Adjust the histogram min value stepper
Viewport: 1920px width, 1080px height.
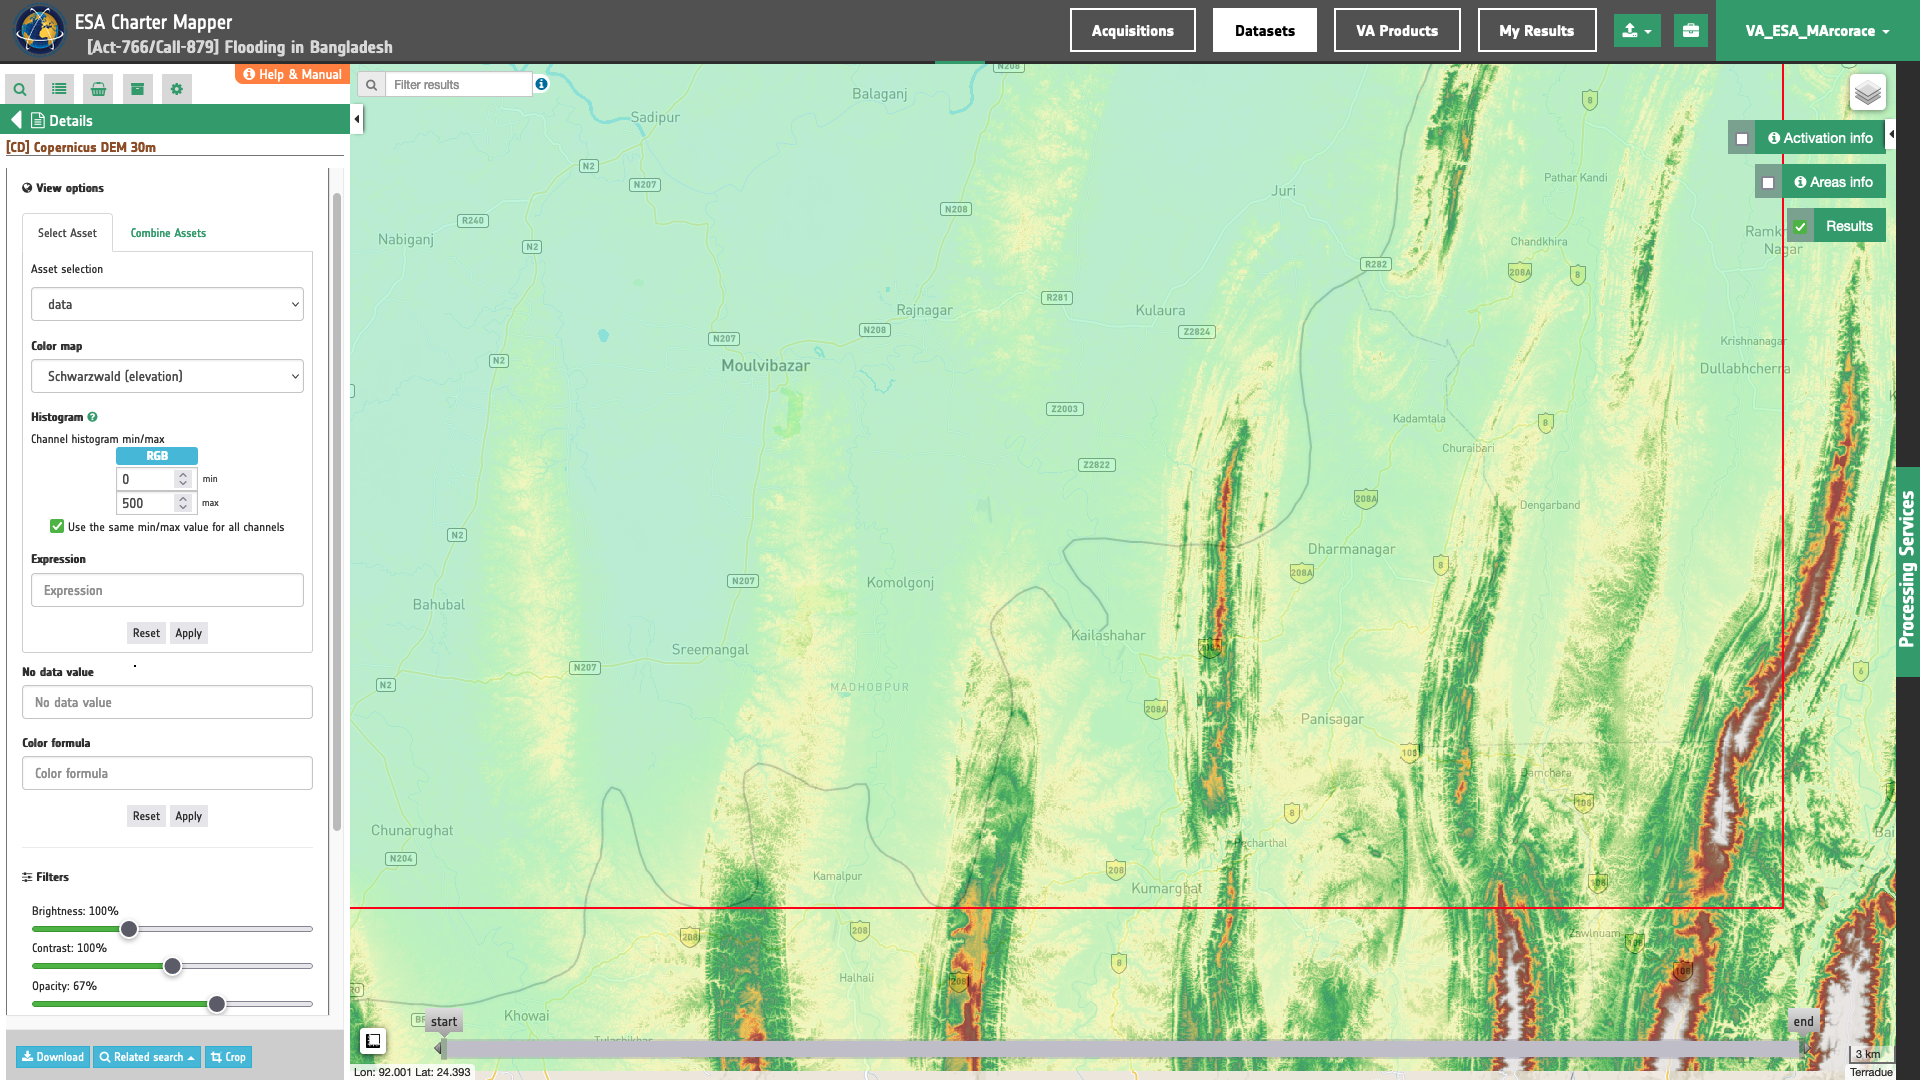[183, 479]
